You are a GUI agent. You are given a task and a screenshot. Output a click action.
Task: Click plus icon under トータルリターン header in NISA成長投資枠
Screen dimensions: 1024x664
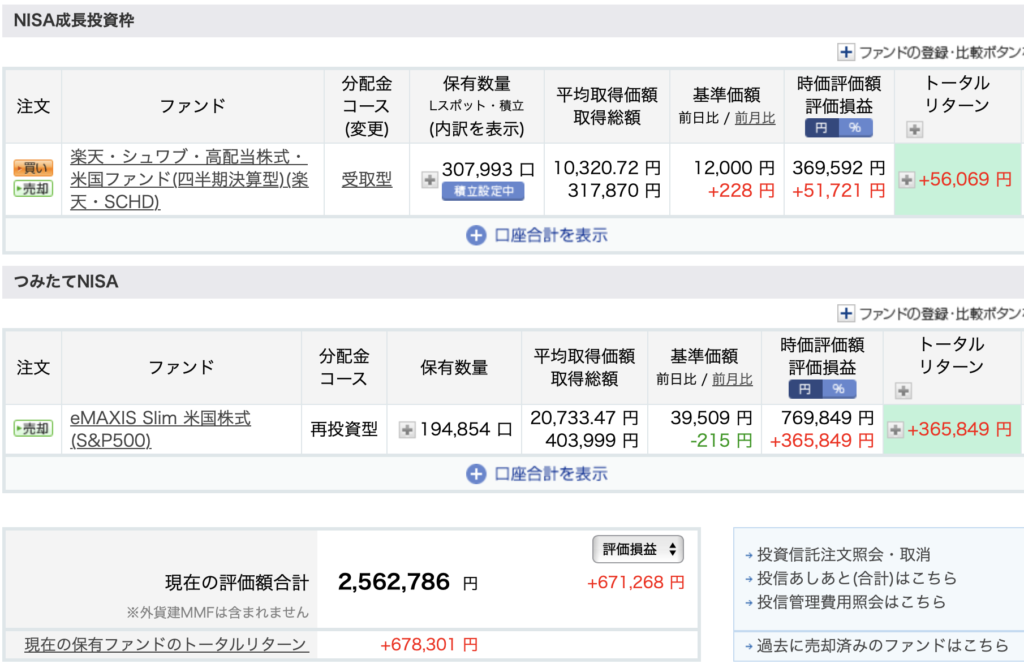[x=915, y=129]
